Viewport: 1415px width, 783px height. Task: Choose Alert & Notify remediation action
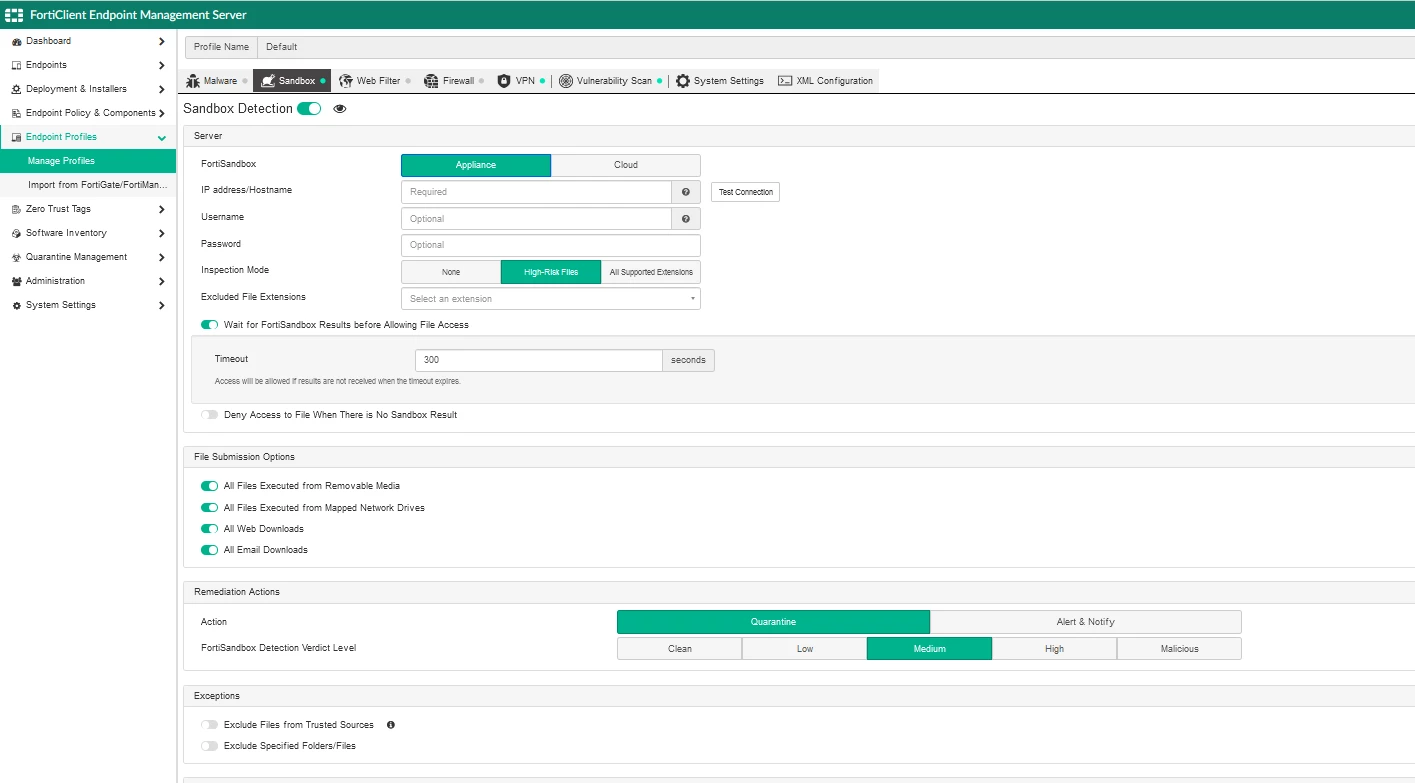(1086, 622)
